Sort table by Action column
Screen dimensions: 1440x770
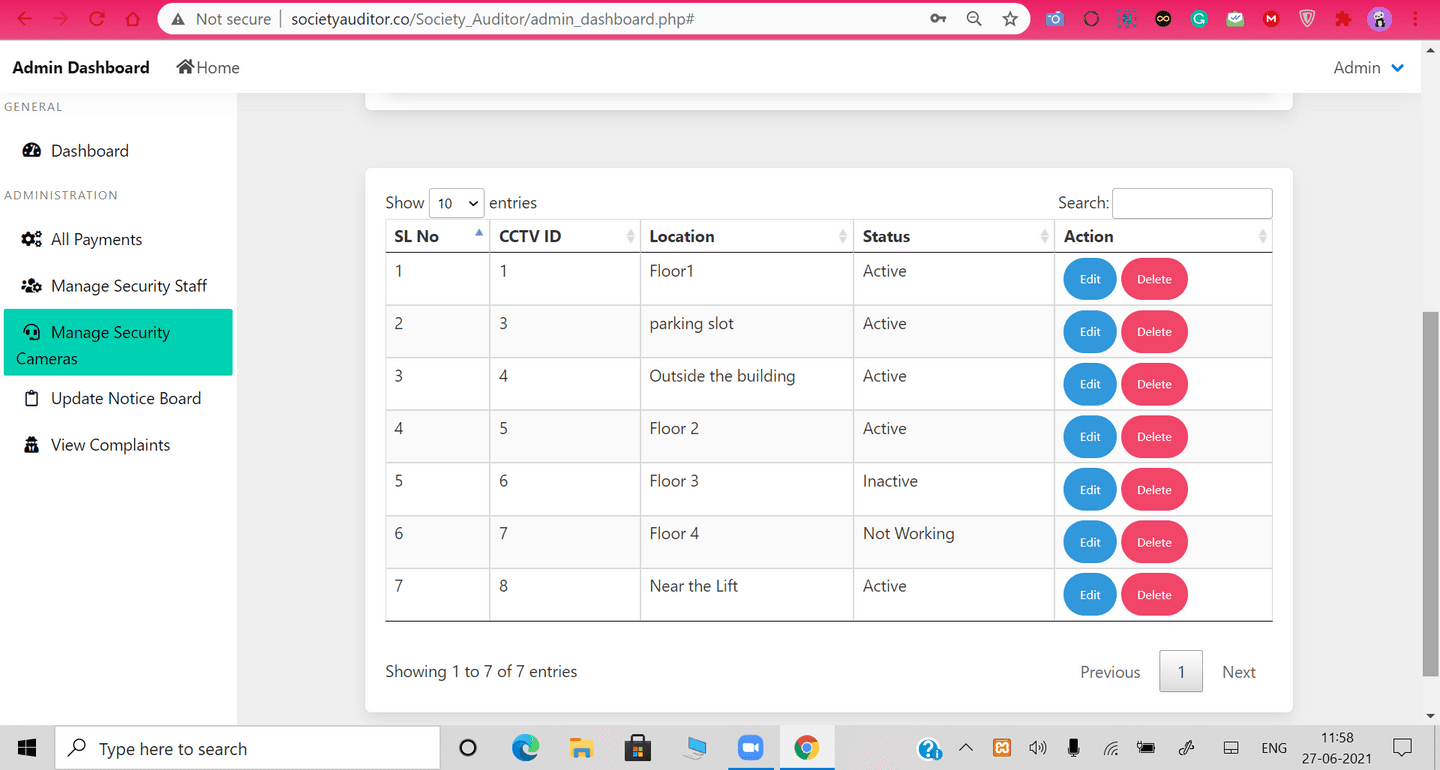tap(1164, 236)
